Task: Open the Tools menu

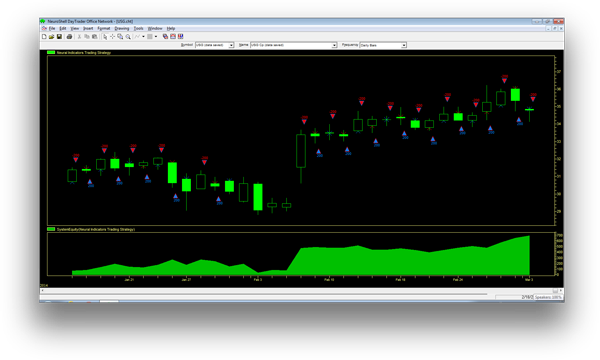Action: 139,28
